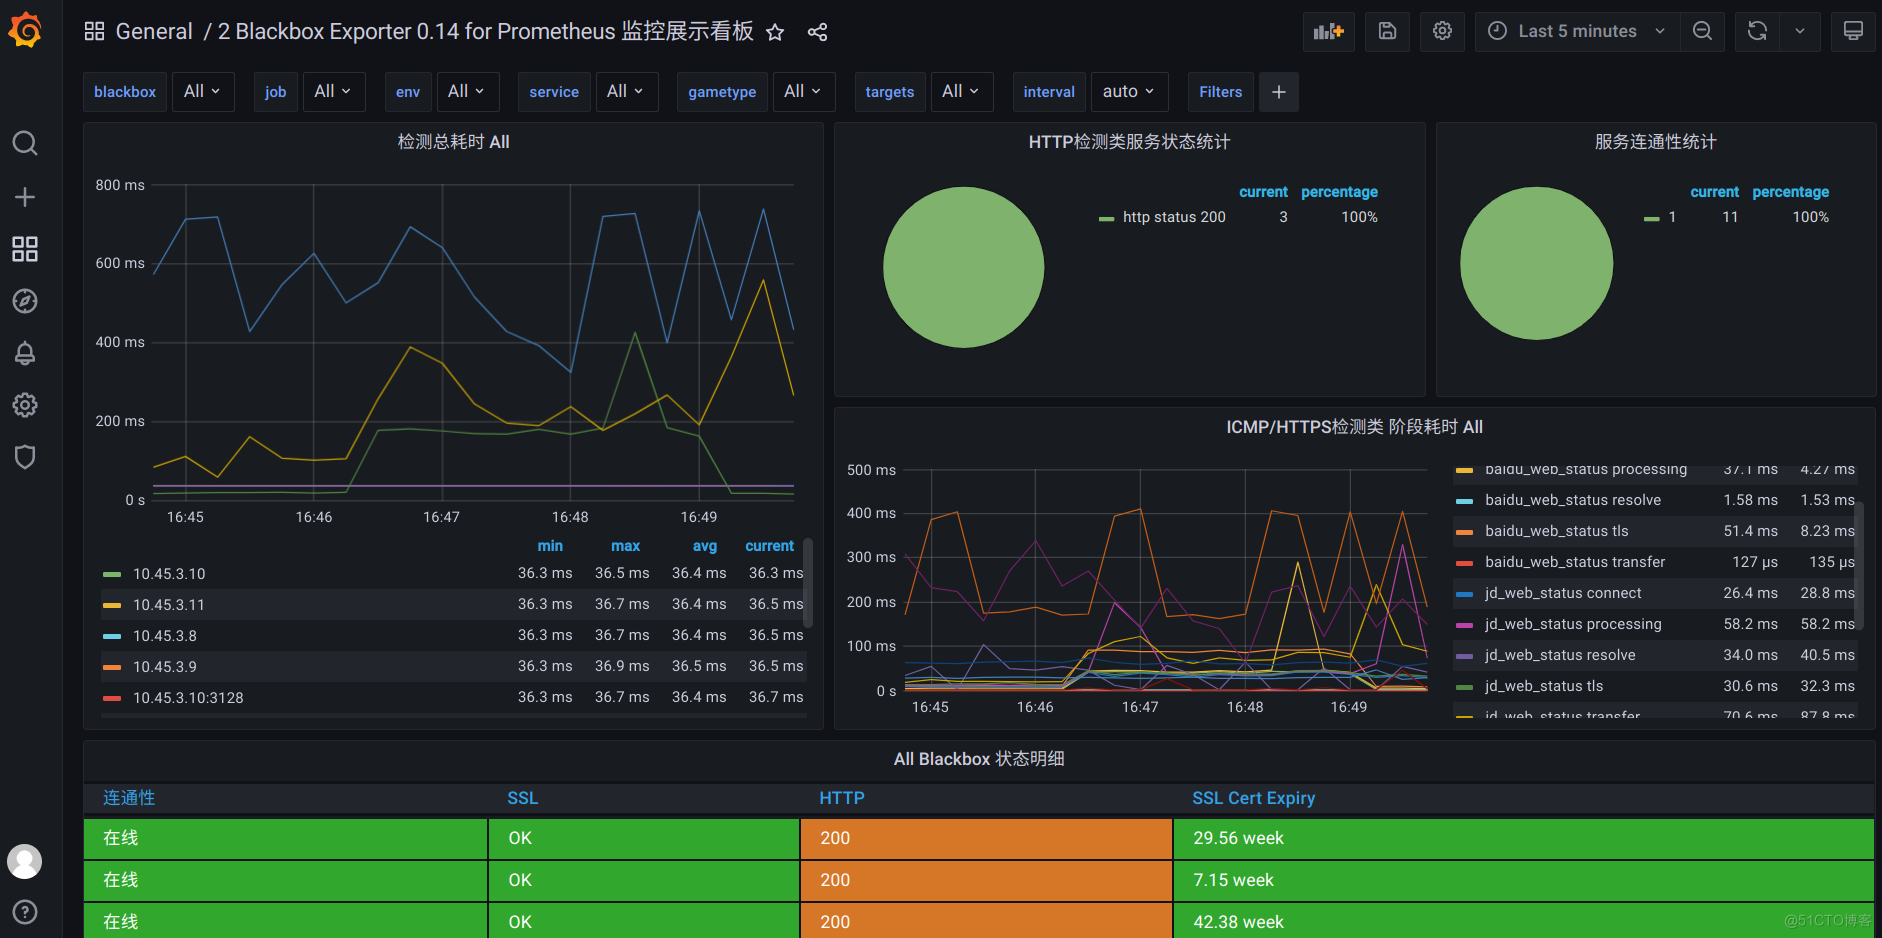Open Configuration gear in sidebar
The image size is (1882, 938).
pyautogui.click(x=25, y=405)
